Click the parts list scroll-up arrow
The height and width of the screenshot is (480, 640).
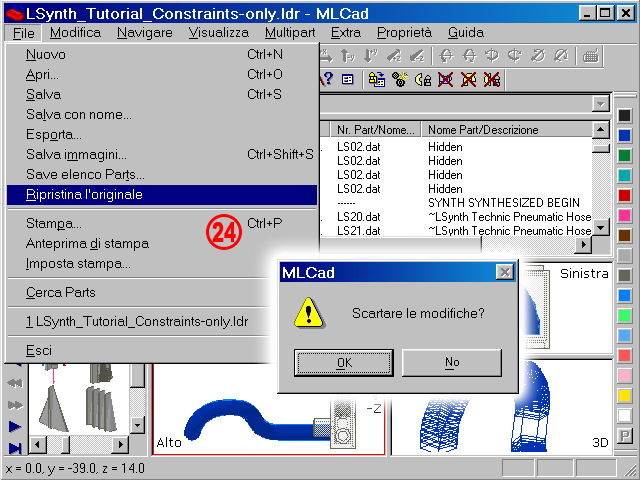point(600,130)
